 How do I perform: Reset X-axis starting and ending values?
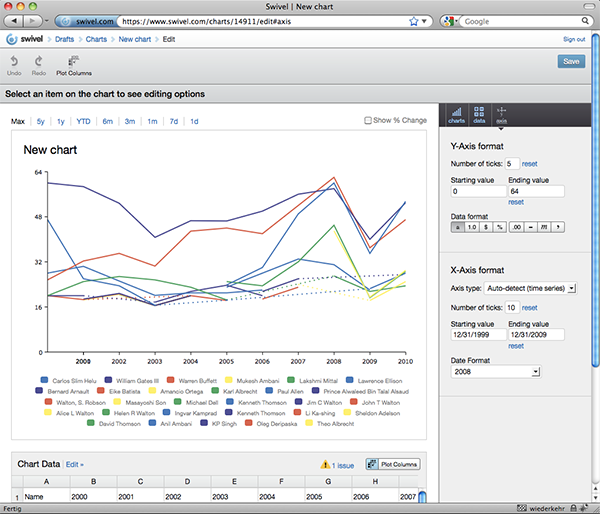(x=516, y=346)
